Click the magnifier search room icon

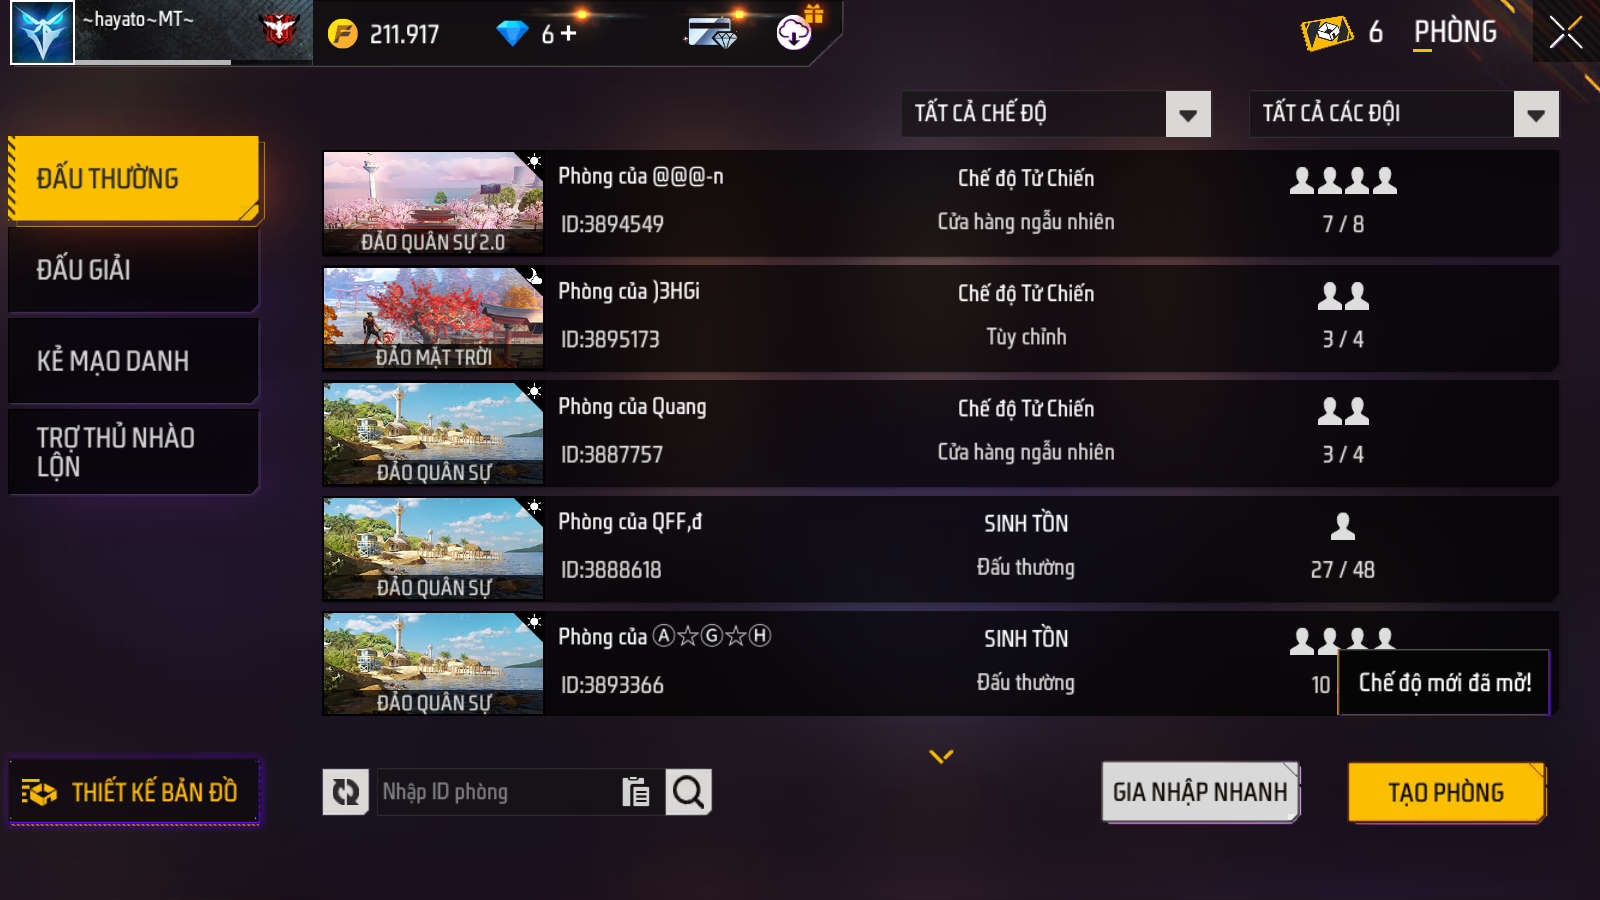click(x=688, y=792)
